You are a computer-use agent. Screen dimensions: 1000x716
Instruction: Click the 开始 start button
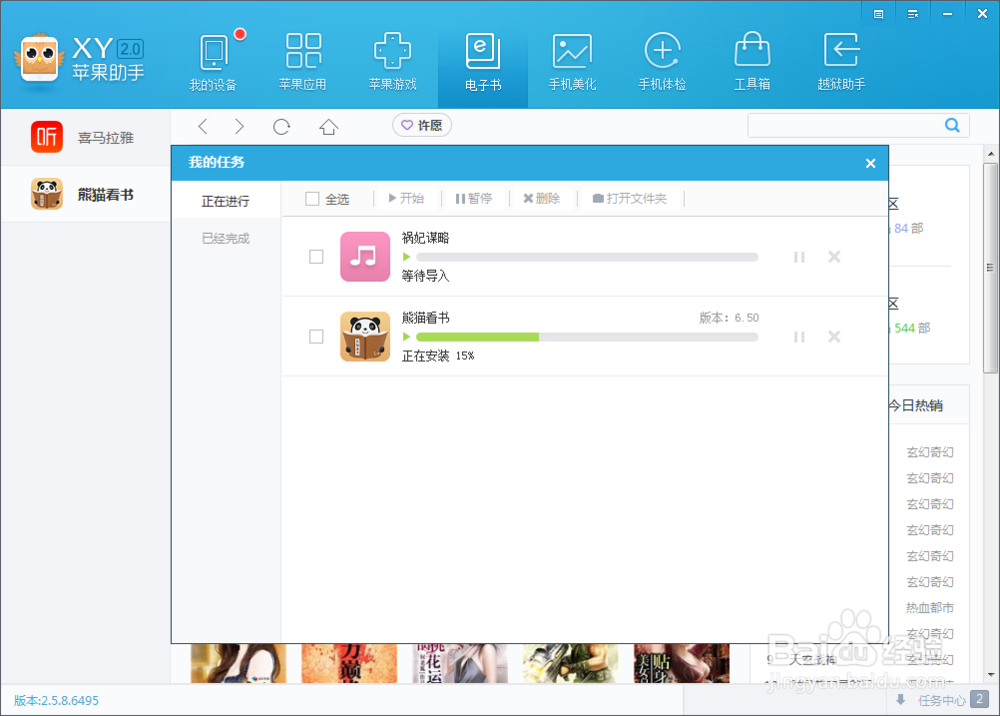[406, 198]
